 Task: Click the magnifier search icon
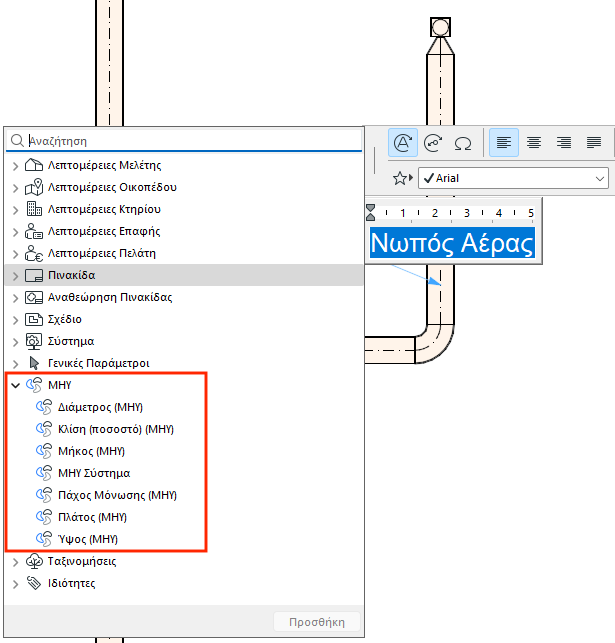(17, 141)
